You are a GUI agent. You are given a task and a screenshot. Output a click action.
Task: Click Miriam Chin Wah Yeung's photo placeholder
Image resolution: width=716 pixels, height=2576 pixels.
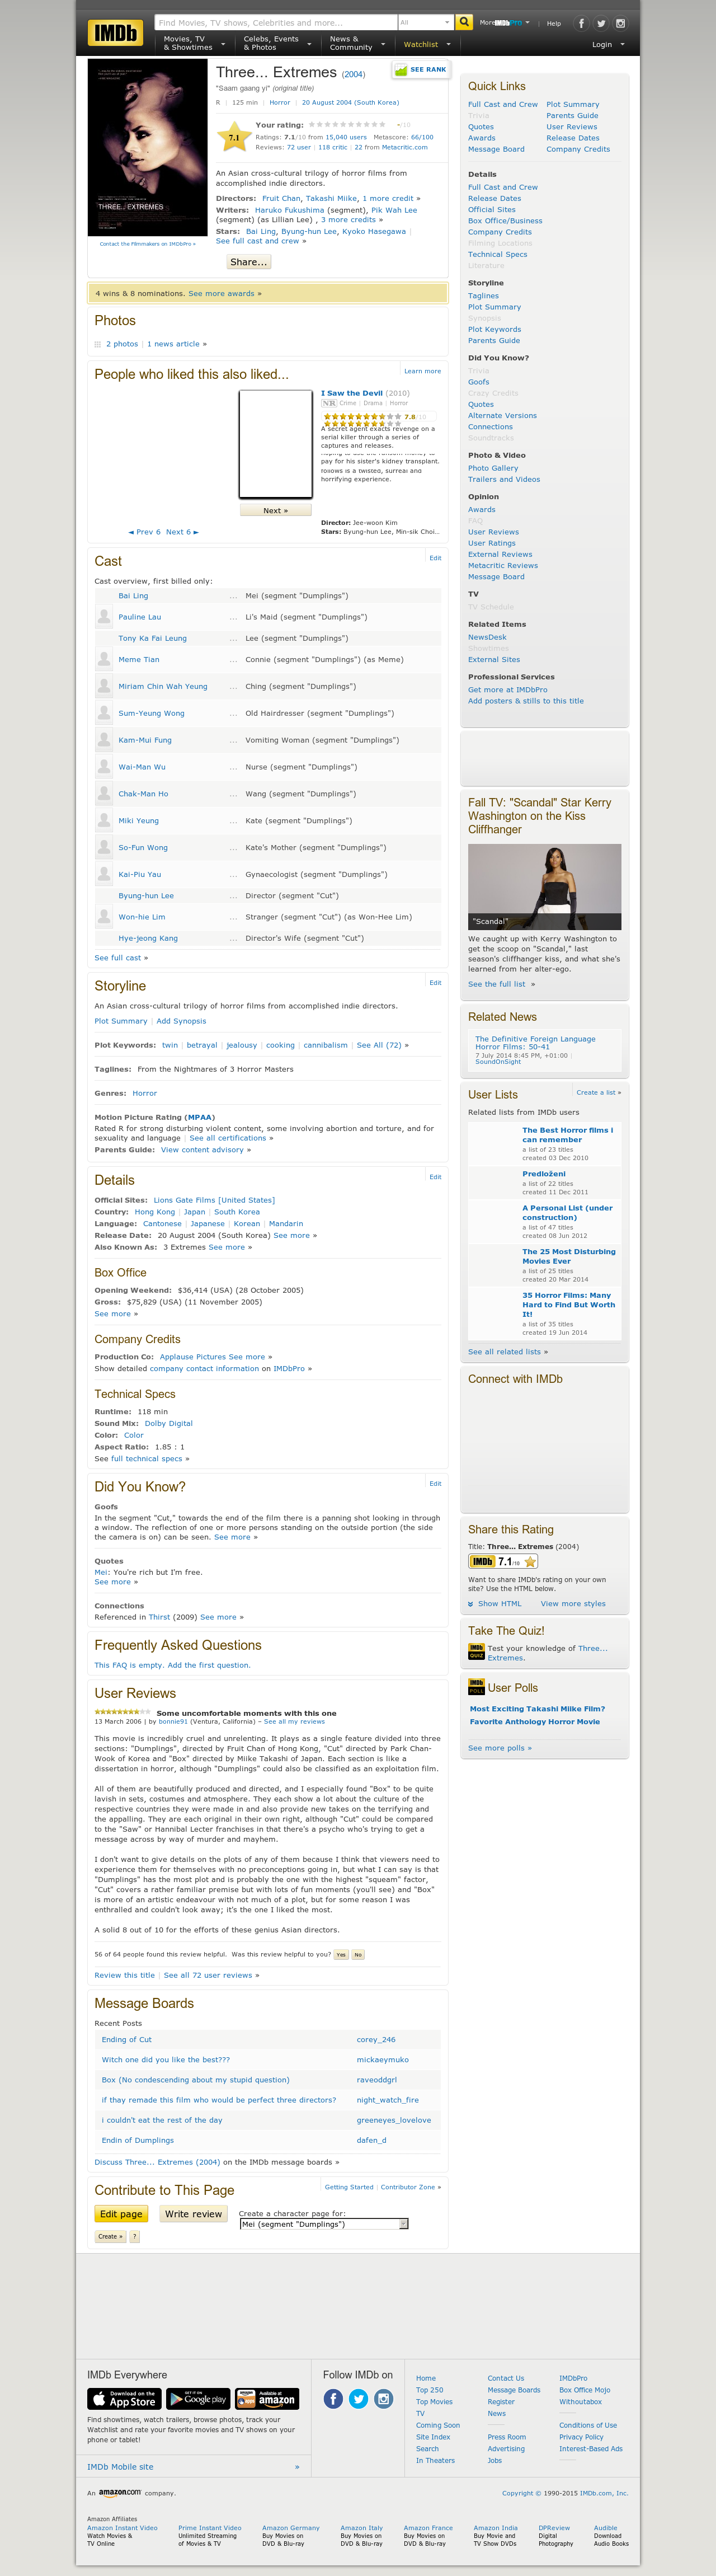pos(104,687)
